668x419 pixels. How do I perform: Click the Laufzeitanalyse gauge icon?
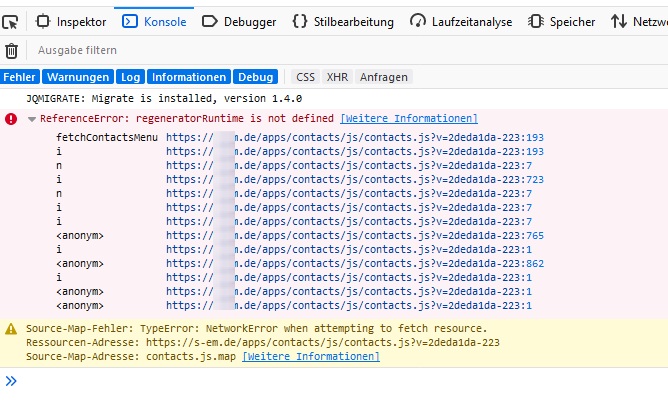(418, 21)
